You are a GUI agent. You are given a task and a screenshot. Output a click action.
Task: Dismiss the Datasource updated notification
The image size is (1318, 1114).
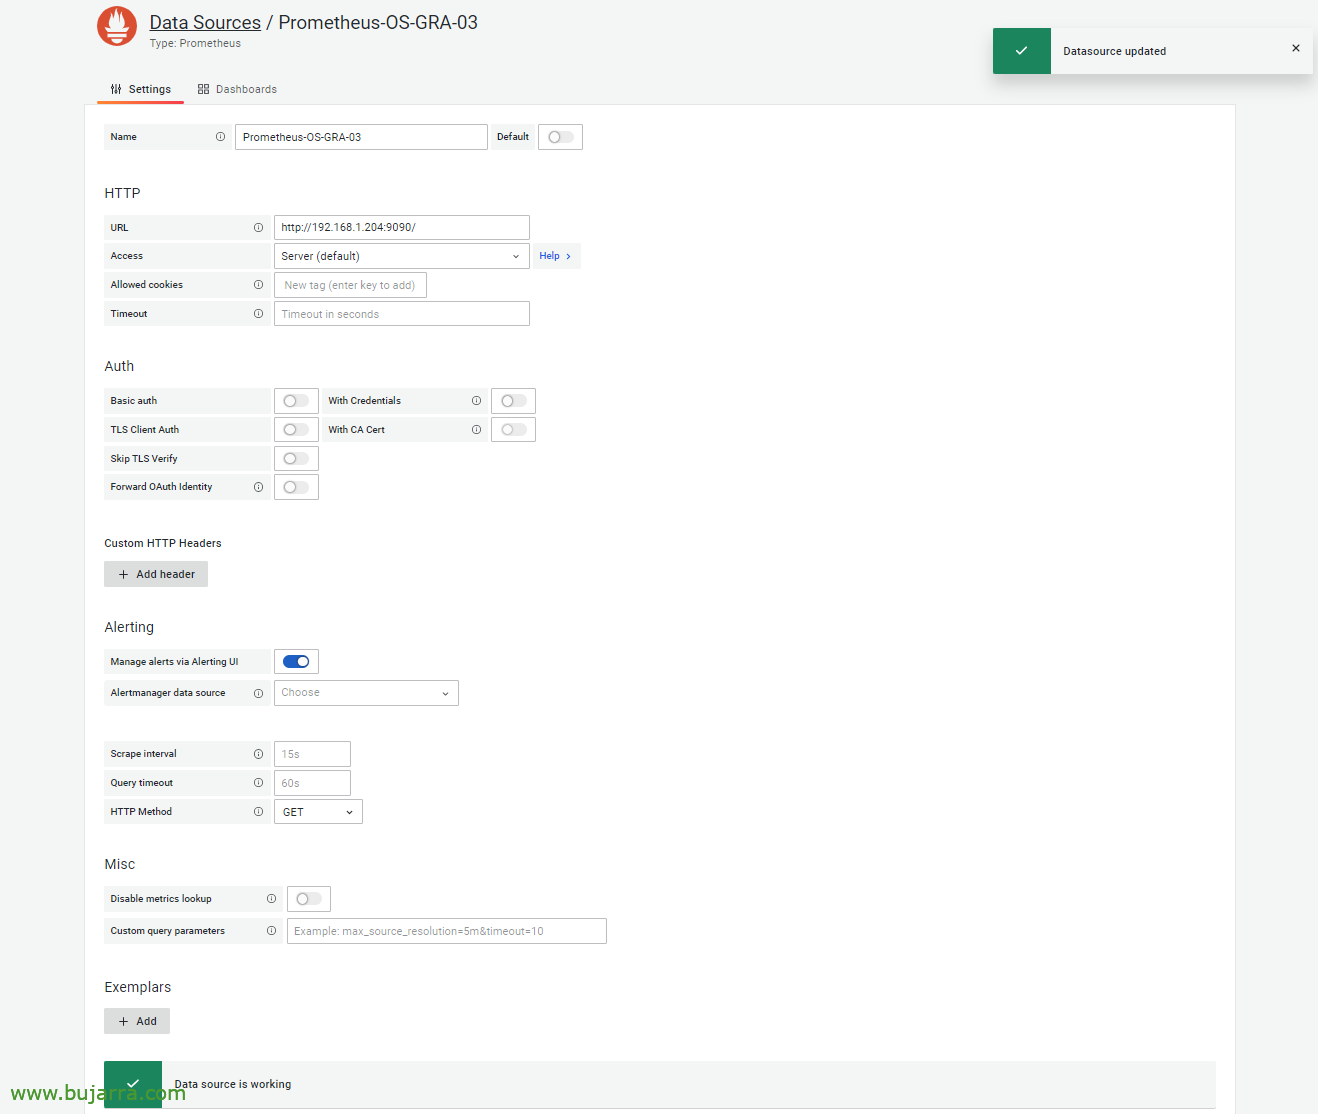pyautogui.click(x=1296, y=48)
